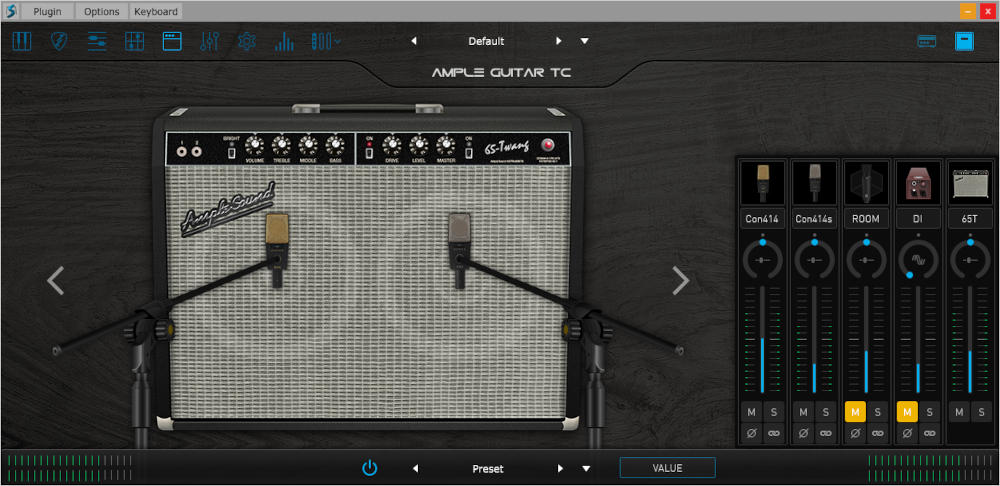The height and width of the screenshot is (486, 1000).
Task: Toggle phase invert on DI channel
Action: (908, 433)
